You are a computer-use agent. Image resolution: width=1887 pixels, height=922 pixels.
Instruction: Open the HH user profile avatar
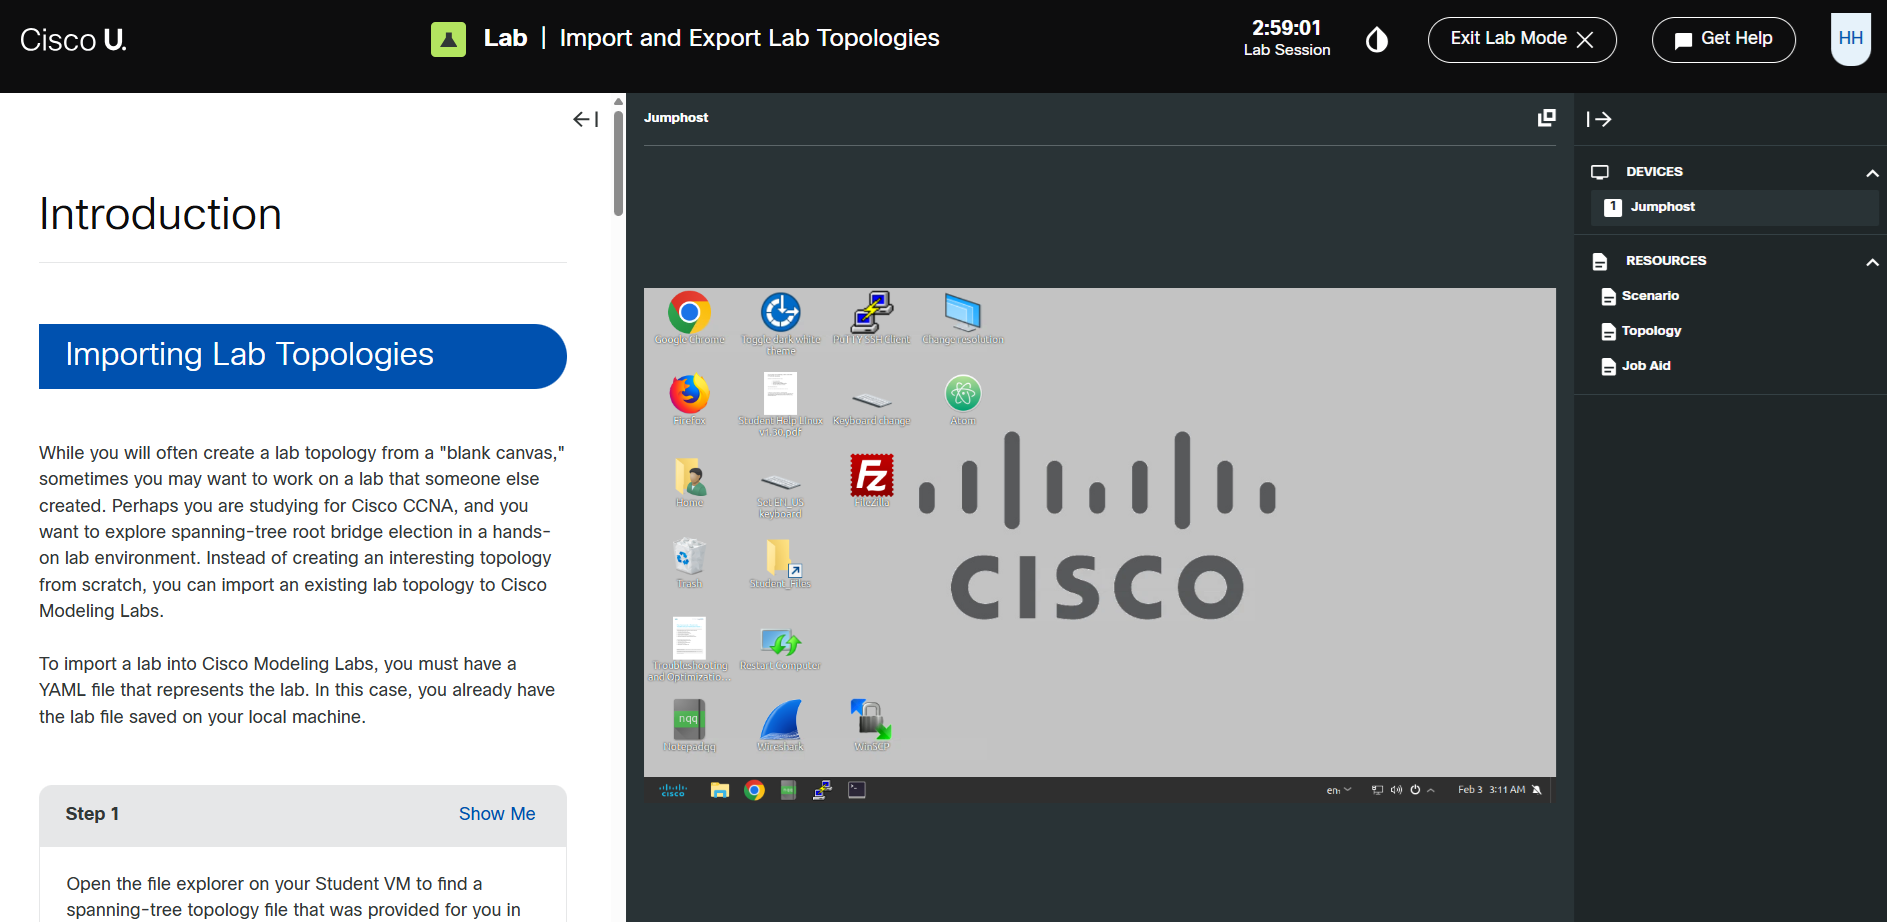pyautogui.click(x=1851, y=39)
